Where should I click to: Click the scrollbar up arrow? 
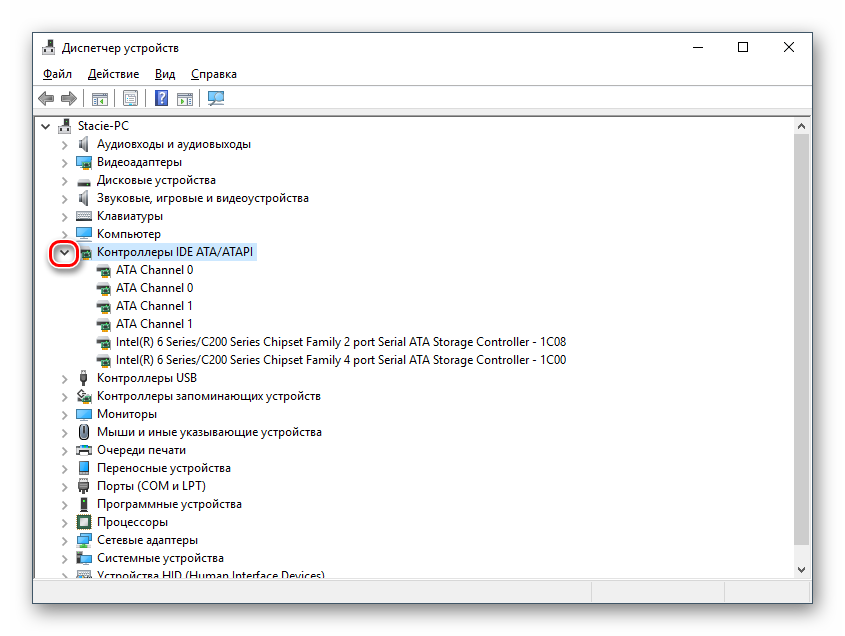801,126
